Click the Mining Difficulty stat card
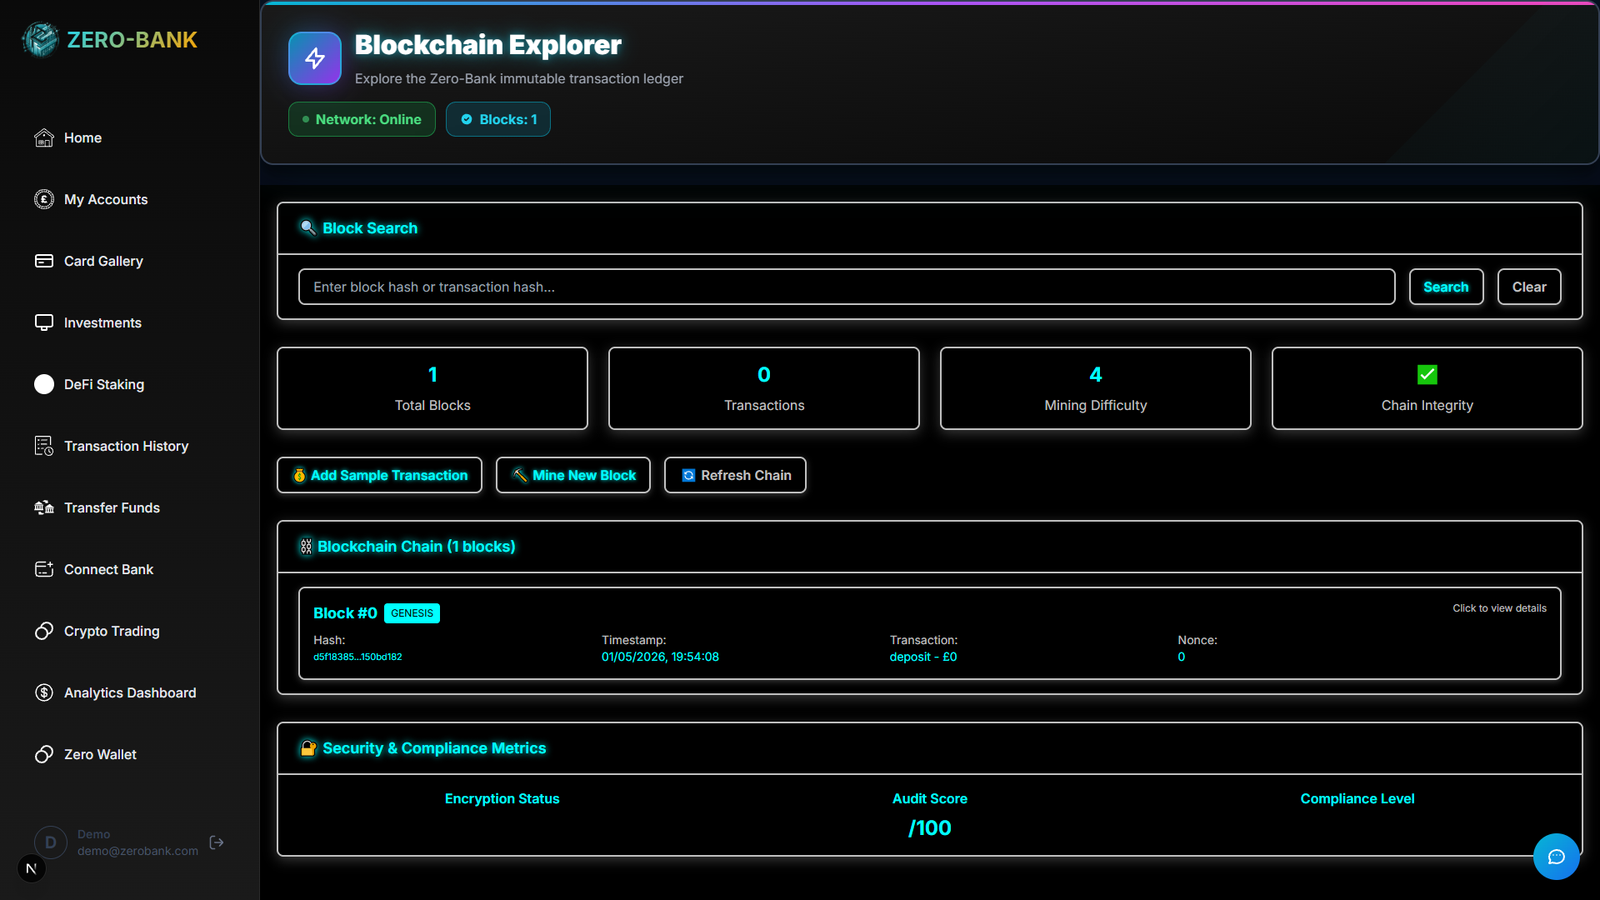The image size is (1600, 900). (1096, 388)
